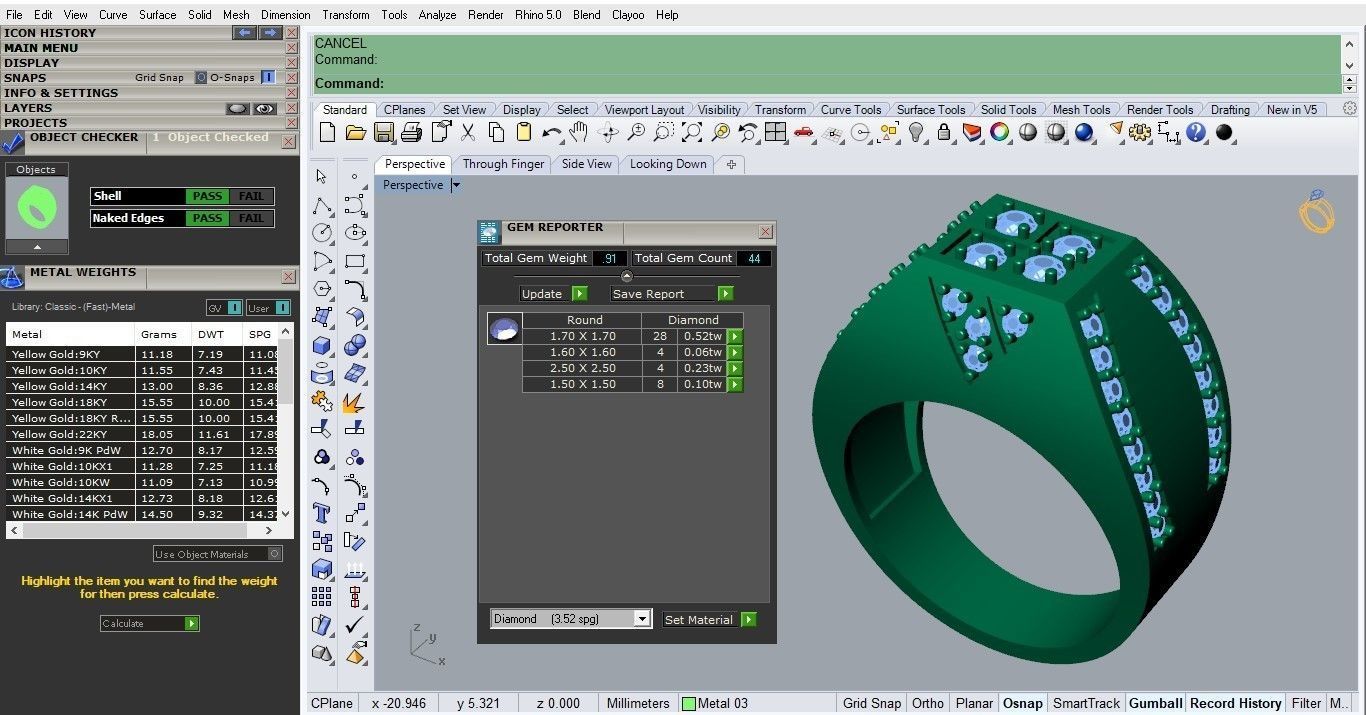Toggle the oval icon in LAYERS row
1366x715 pixels.
(237, 108)
